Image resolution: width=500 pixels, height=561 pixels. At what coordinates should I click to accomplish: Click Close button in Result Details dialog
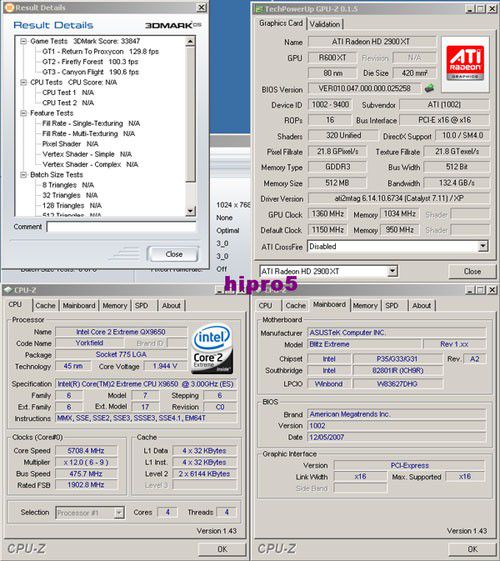click(x=174, y=254)
